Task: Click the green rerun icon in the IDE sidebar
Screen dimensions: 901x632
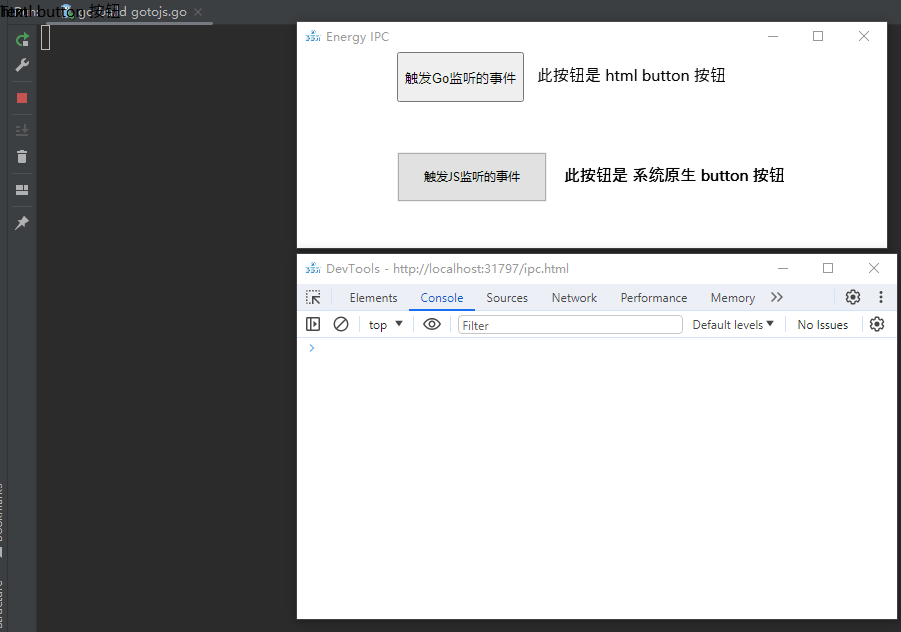Action: 22,40
